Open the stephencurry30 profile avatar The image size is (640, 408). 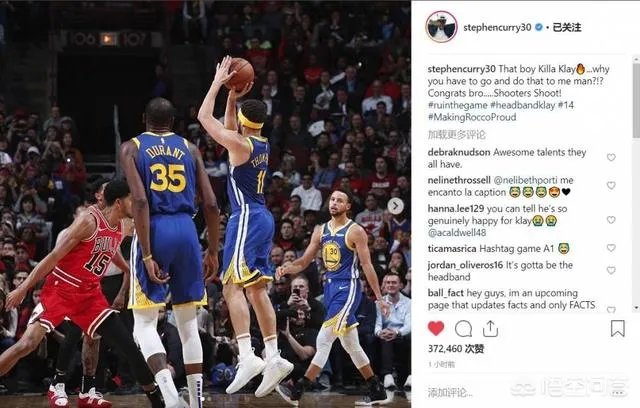click(441, 27)
